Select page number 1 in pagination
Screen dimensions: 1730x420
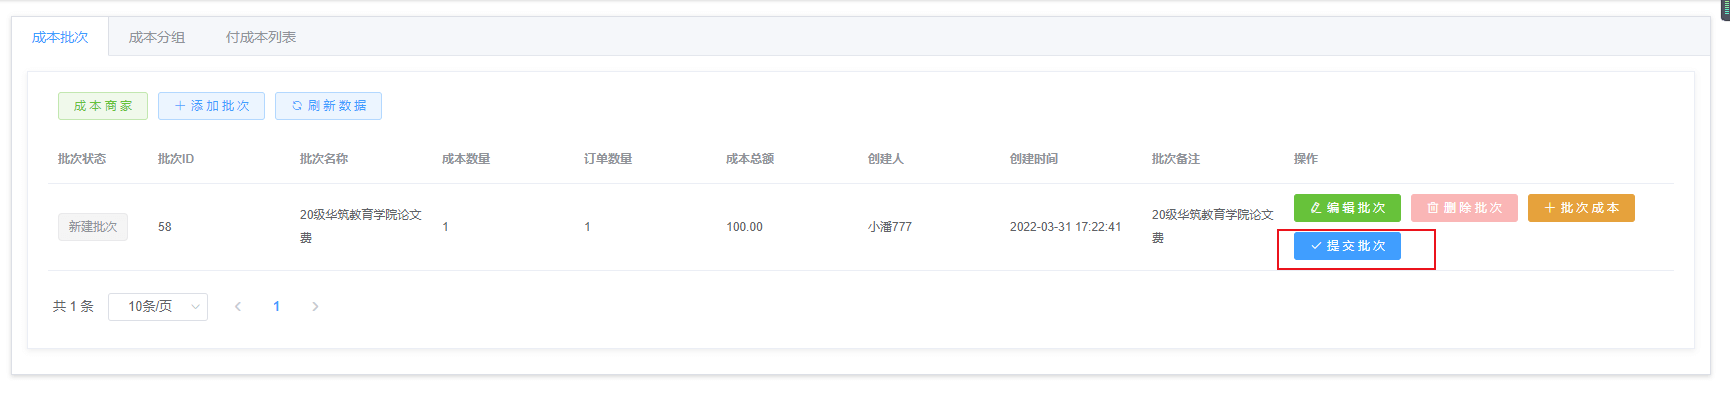[x=276, y=307]
